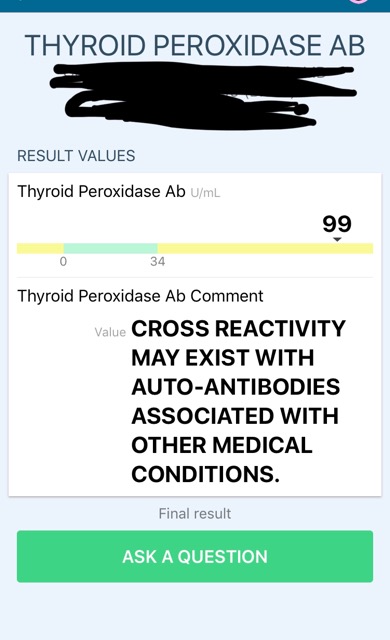Tap the RESULT VALUES section heading

click(x=76, y=156)
